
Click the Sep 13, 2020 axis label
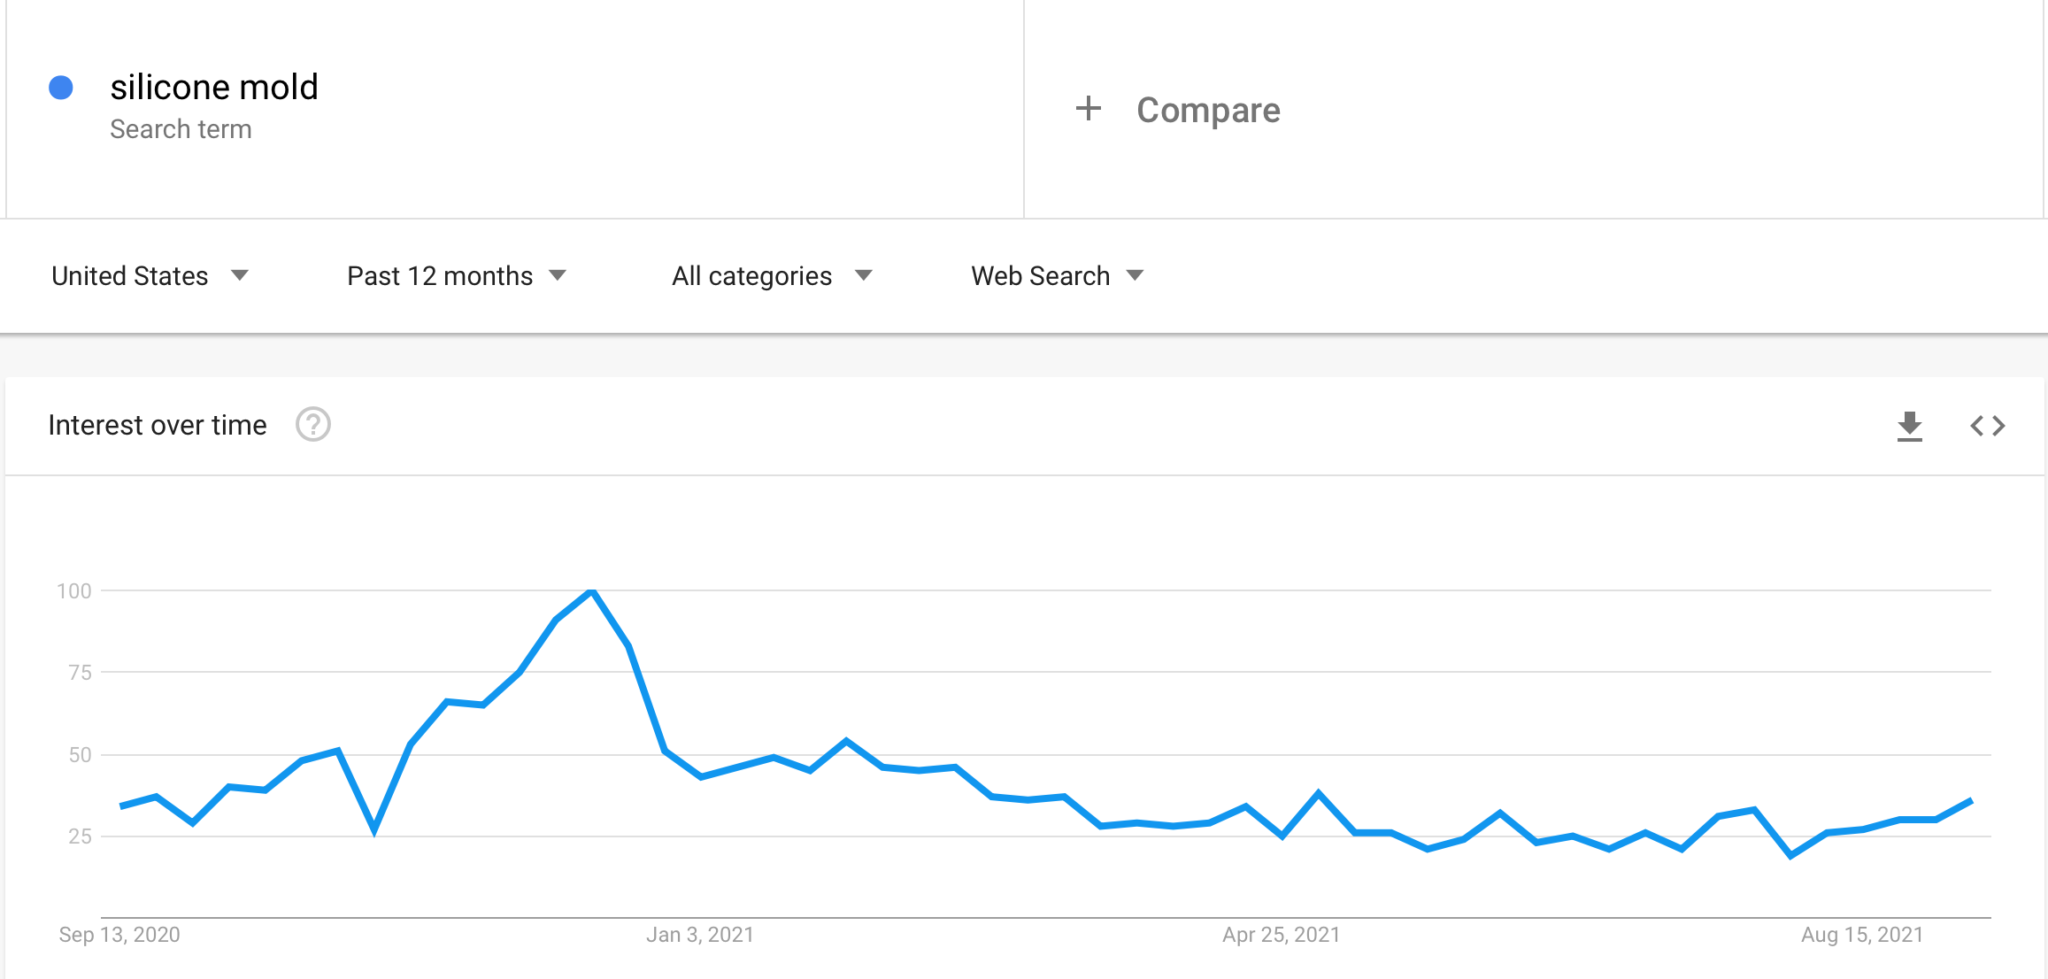119,934
